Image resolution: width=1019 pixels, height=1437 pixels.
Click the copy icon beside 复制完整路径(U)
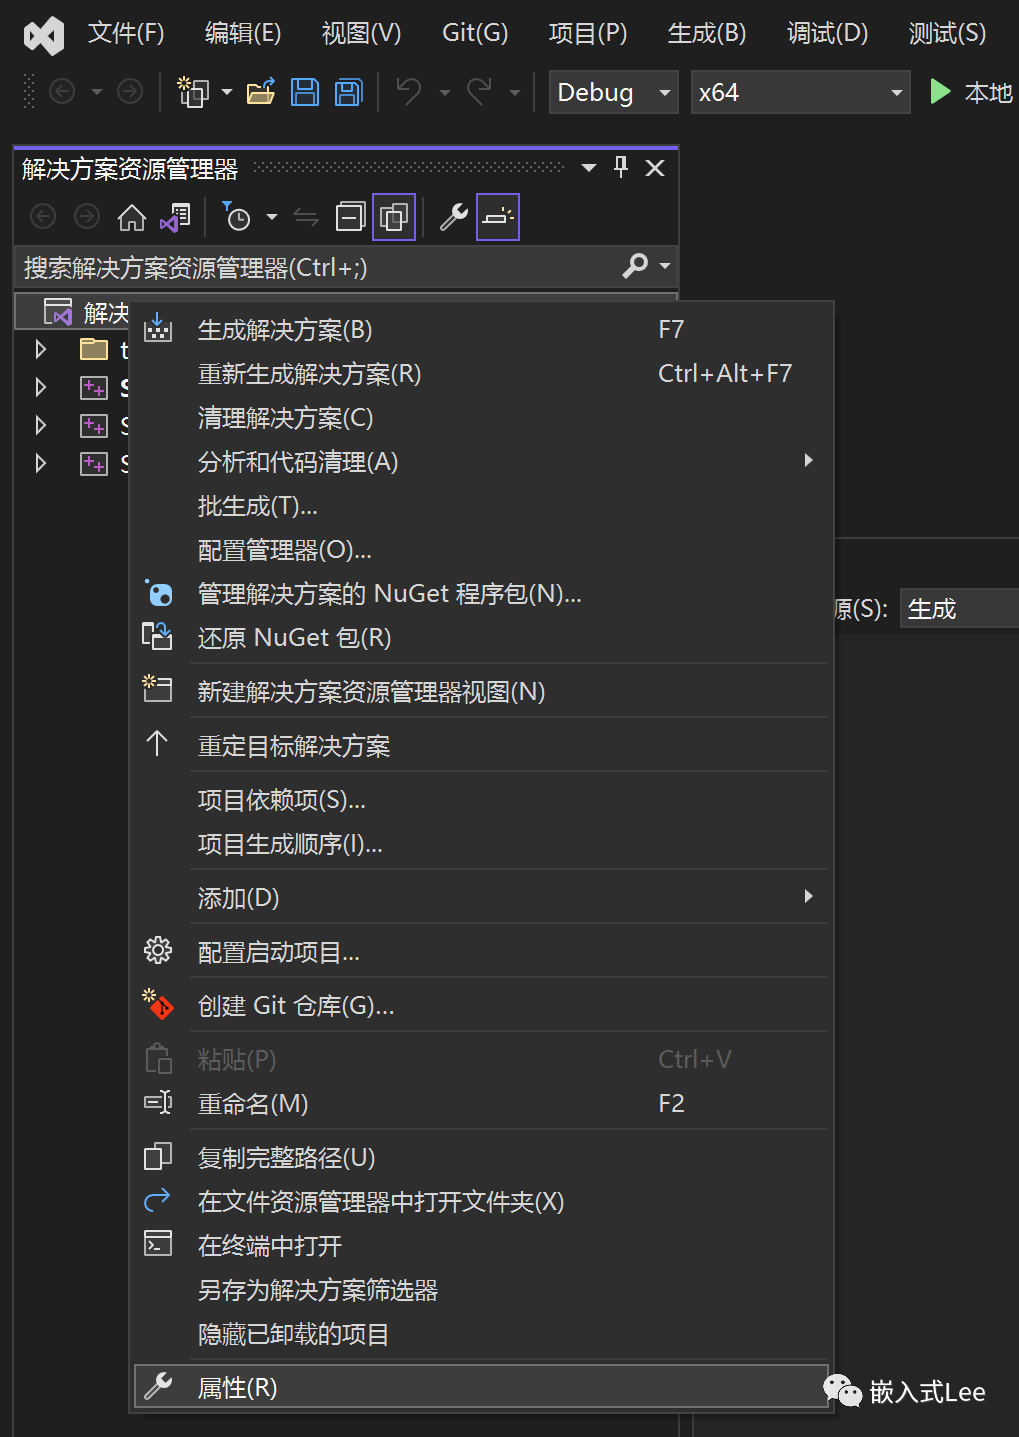pos(157,1156)
